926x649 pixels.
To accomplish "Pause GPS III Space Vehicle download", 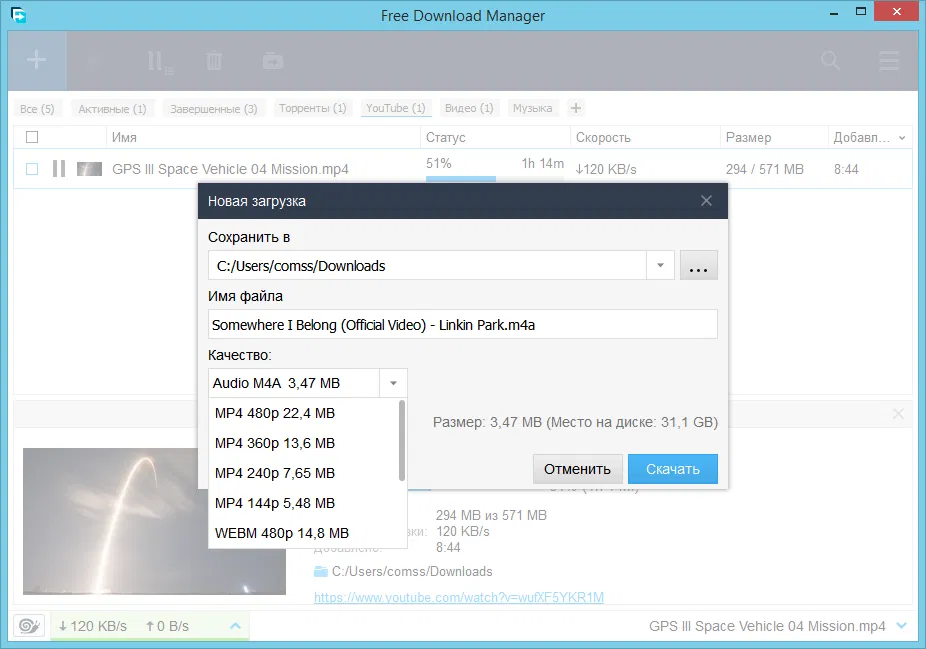I will point(58,169).
